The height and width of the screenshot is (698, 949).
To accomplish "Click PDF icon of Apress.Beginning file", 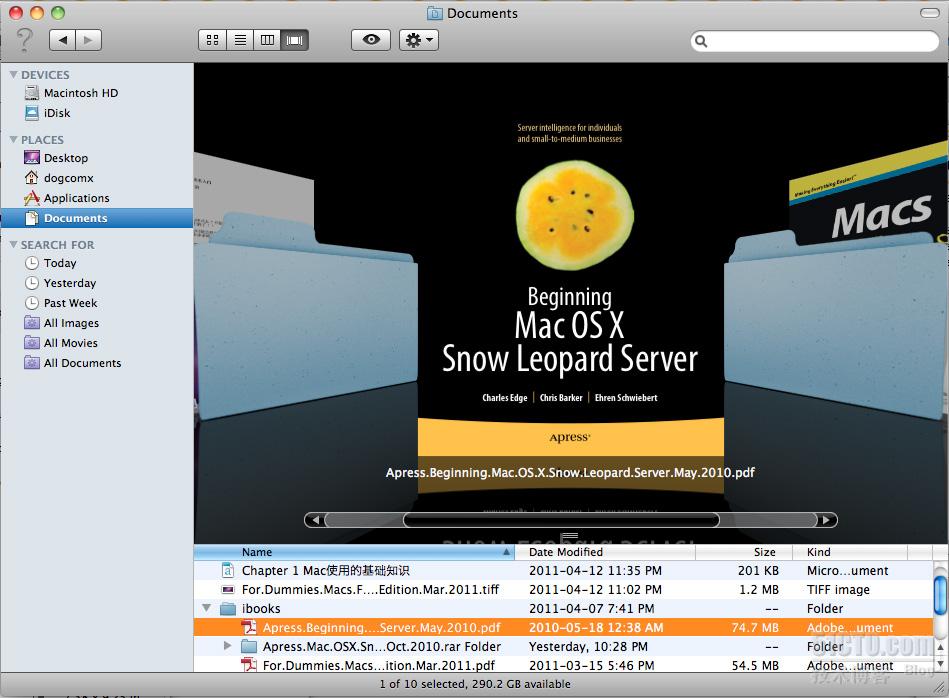I will (249, 627).
